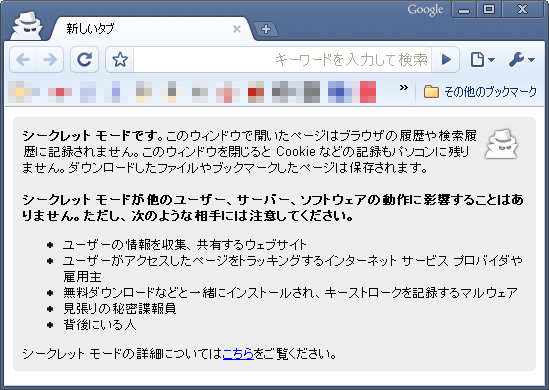
Task: Open the その他のブックマーク folder
Action: [480, 92]
